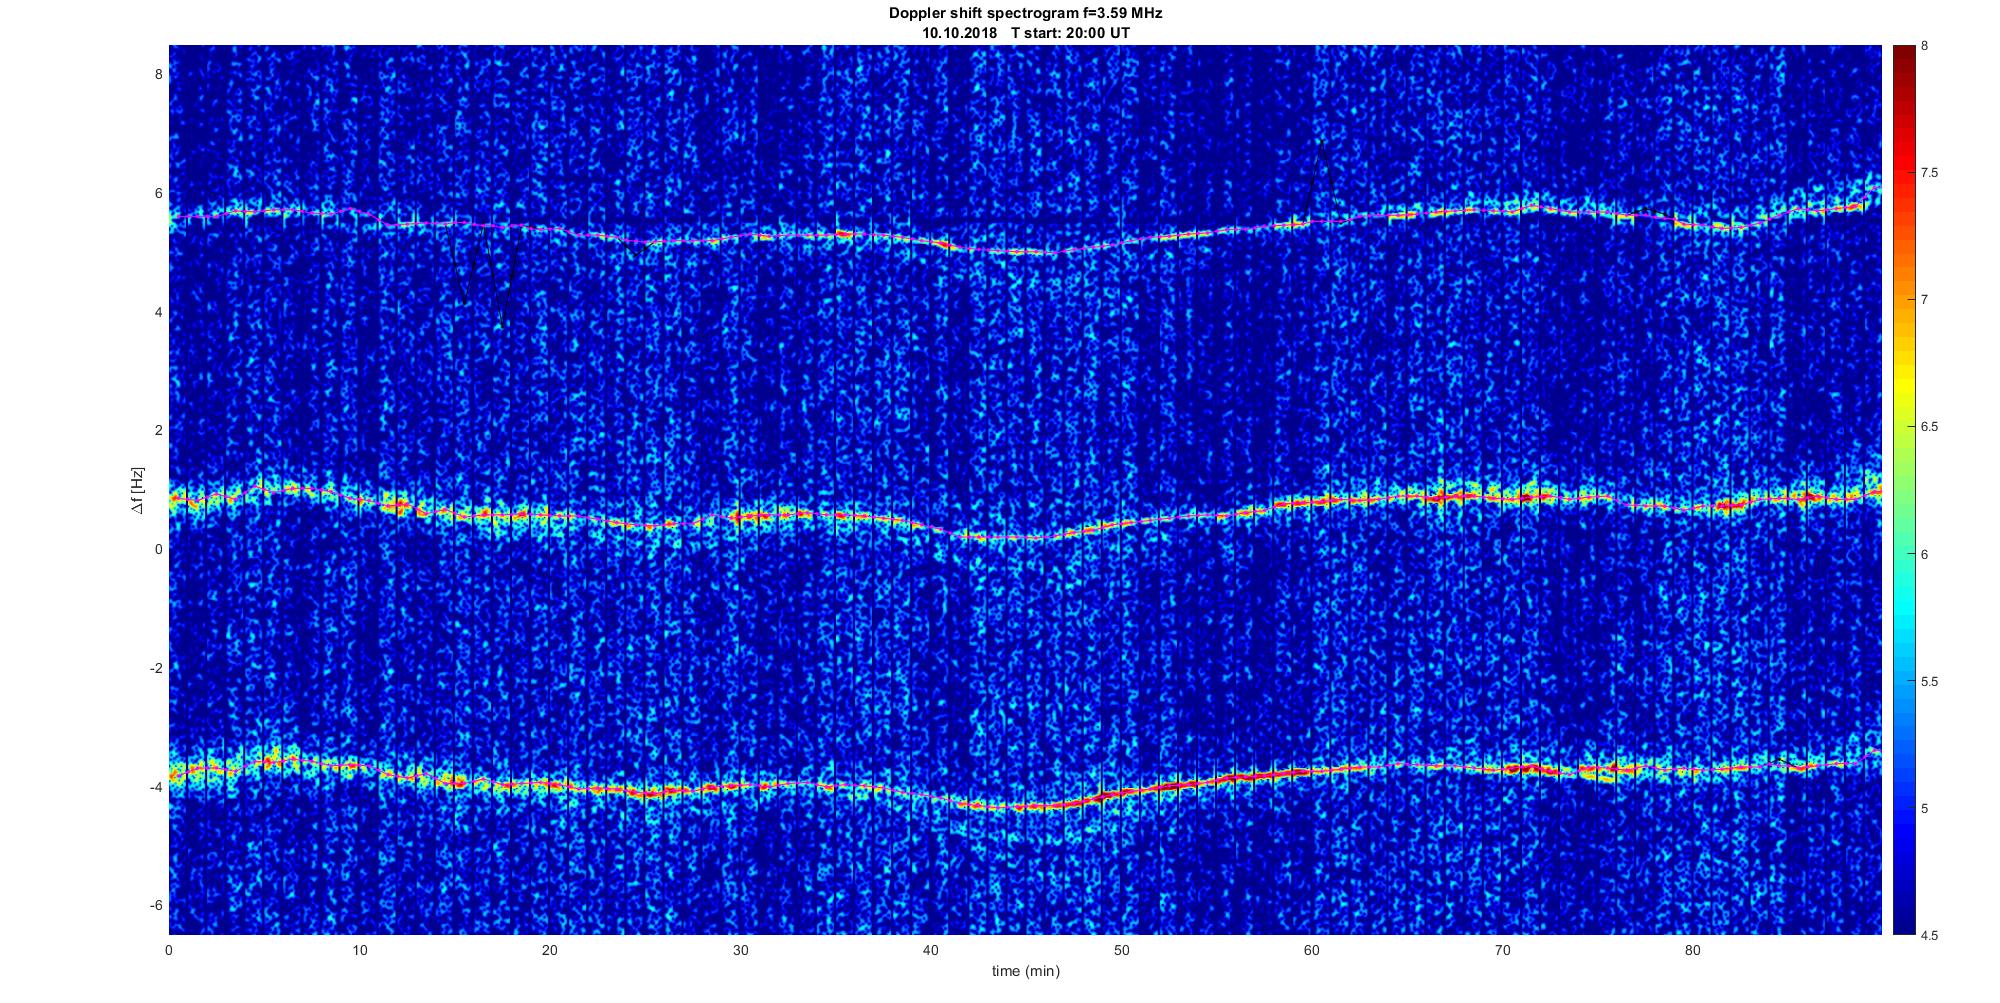Click the subtitle "10.10.2018 T start: 20:00 UT"
Screen dimensions: 2000x1003
[x=1025, y=32]
